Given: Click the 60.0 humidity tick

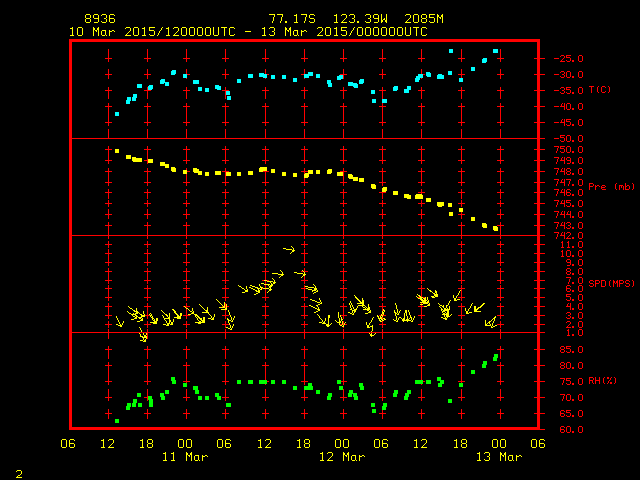Looking at the screenshot, I should [x=572, y=429].
